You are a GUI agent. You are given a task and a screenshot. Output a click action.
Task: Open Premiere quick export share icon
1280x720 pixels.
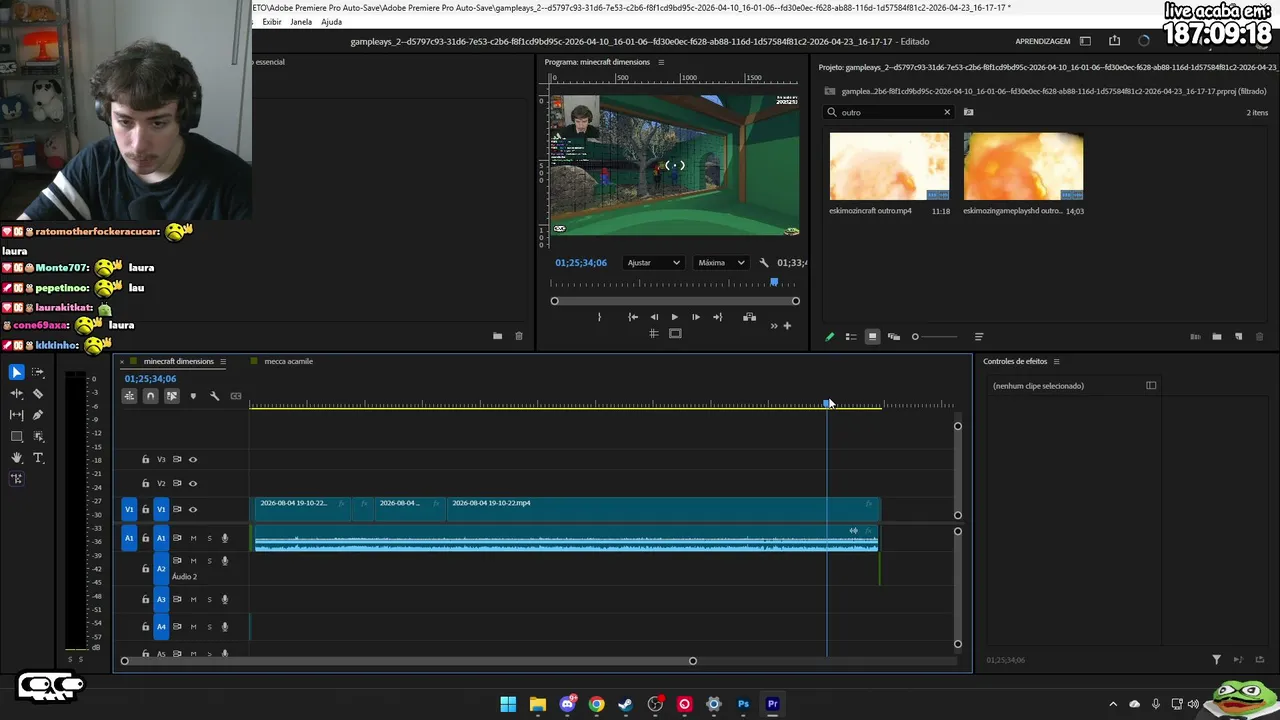tap(1114, 41)
